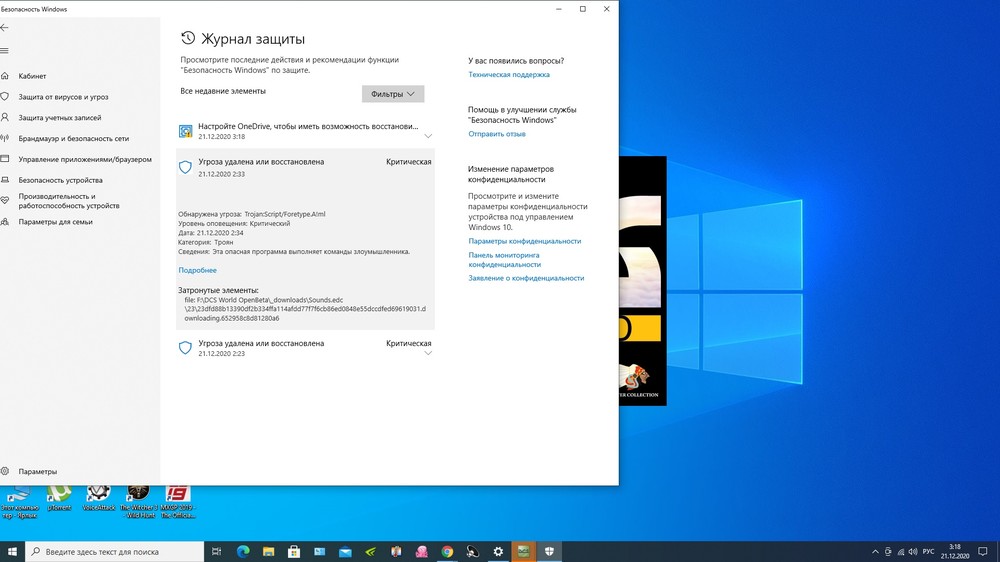Image resolution: width=1000 pixels, height=562 pixels.
Task: Click the Журнал защиты history icon
Action: (x=188, y=38)
